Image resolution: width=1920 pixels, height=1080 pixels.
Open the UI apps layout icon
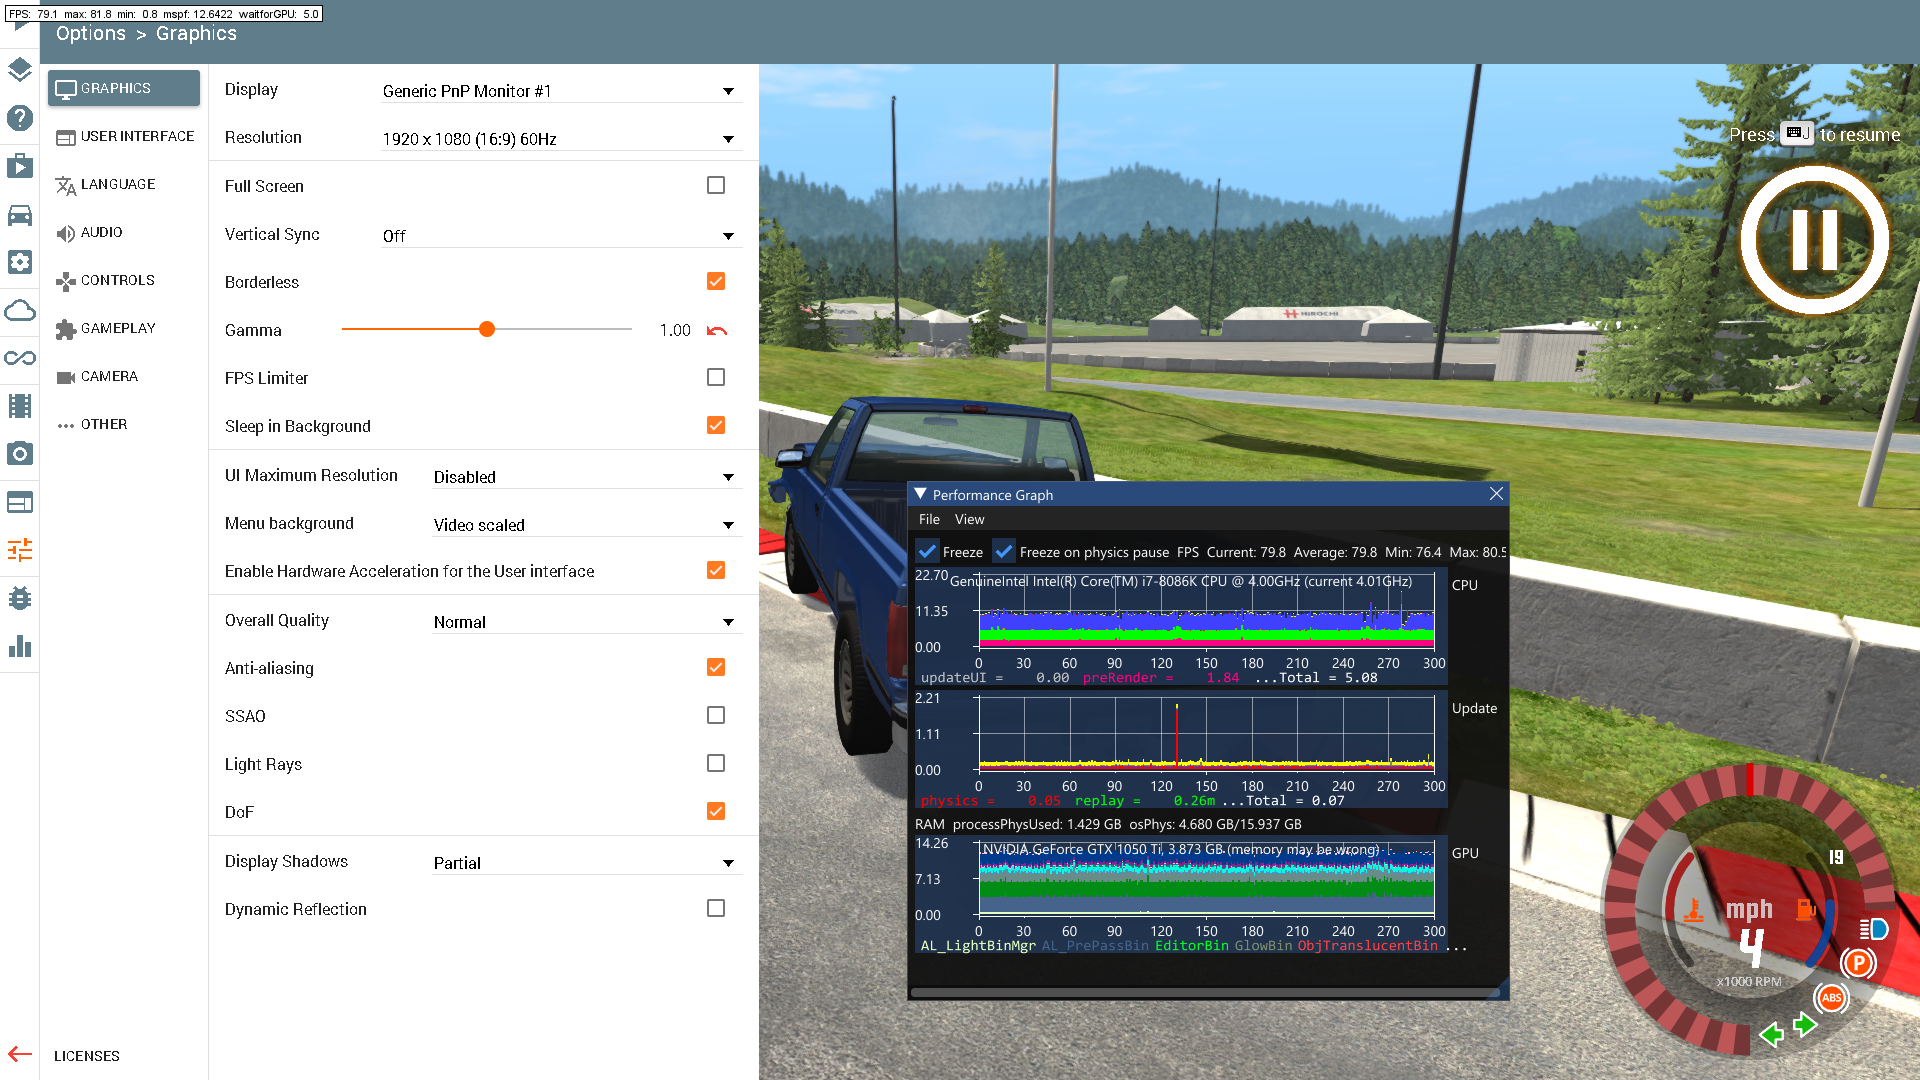pyautogui.click(x=20, y=502)
